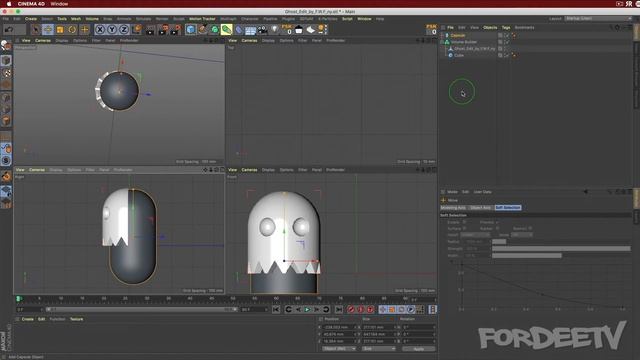The height and width of the screenshot is (360, 640).
Task: Adjust the soft selection Strength slider
Action: pyautogui.click(x=561, y=249)
